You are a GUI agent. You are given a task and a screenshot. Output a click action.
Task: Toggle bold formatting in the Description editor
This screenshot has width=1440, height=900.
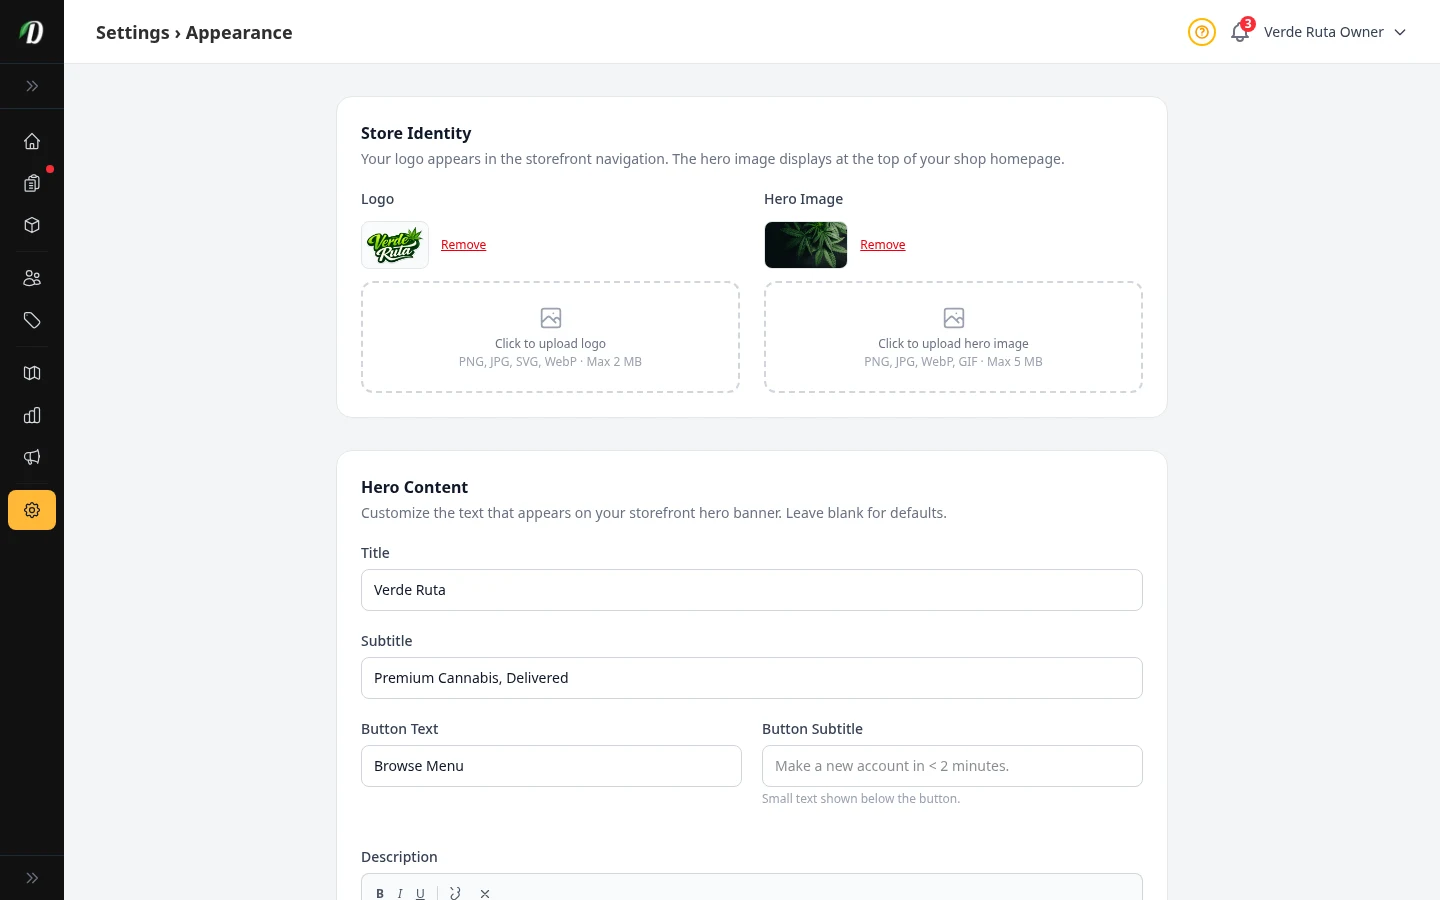380,893
